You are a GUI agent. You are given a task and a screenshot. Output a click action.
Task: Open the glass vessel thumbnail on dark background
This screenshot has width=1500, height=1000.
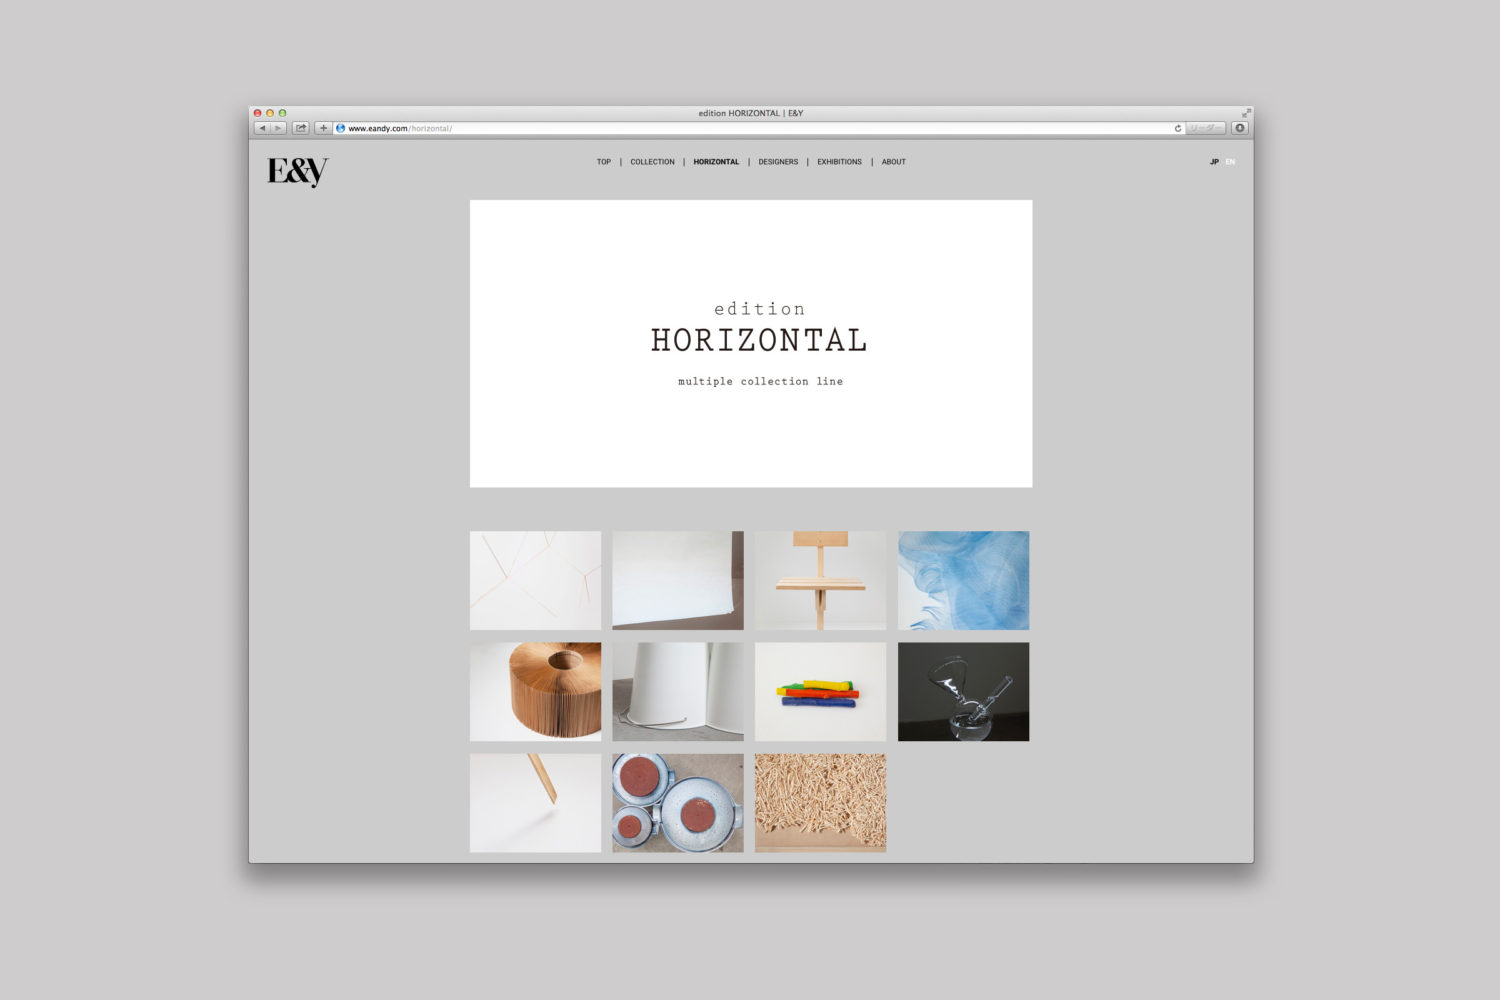pos(963,692)
